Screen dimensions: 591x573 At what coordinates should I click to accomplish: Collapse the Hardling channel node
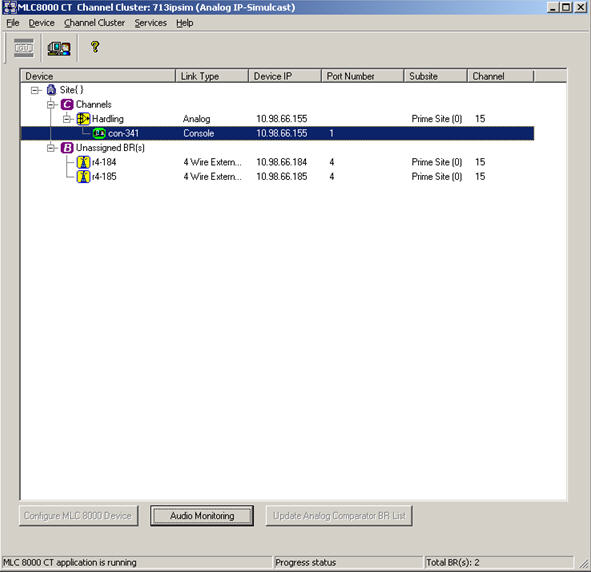point(67,119)
